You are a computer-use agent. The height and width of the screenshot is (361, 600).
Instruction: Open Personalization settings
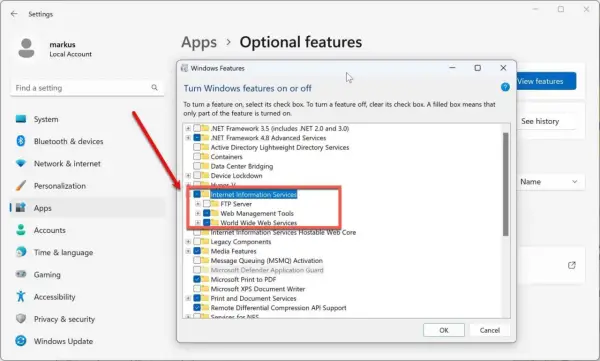(87, 186)
